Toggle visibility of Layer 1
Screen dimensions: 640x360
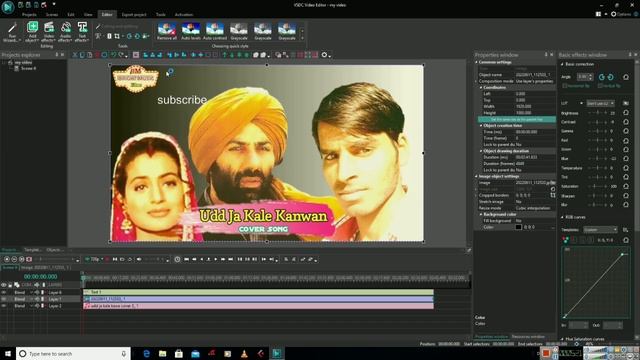click(x=4, y=299)
